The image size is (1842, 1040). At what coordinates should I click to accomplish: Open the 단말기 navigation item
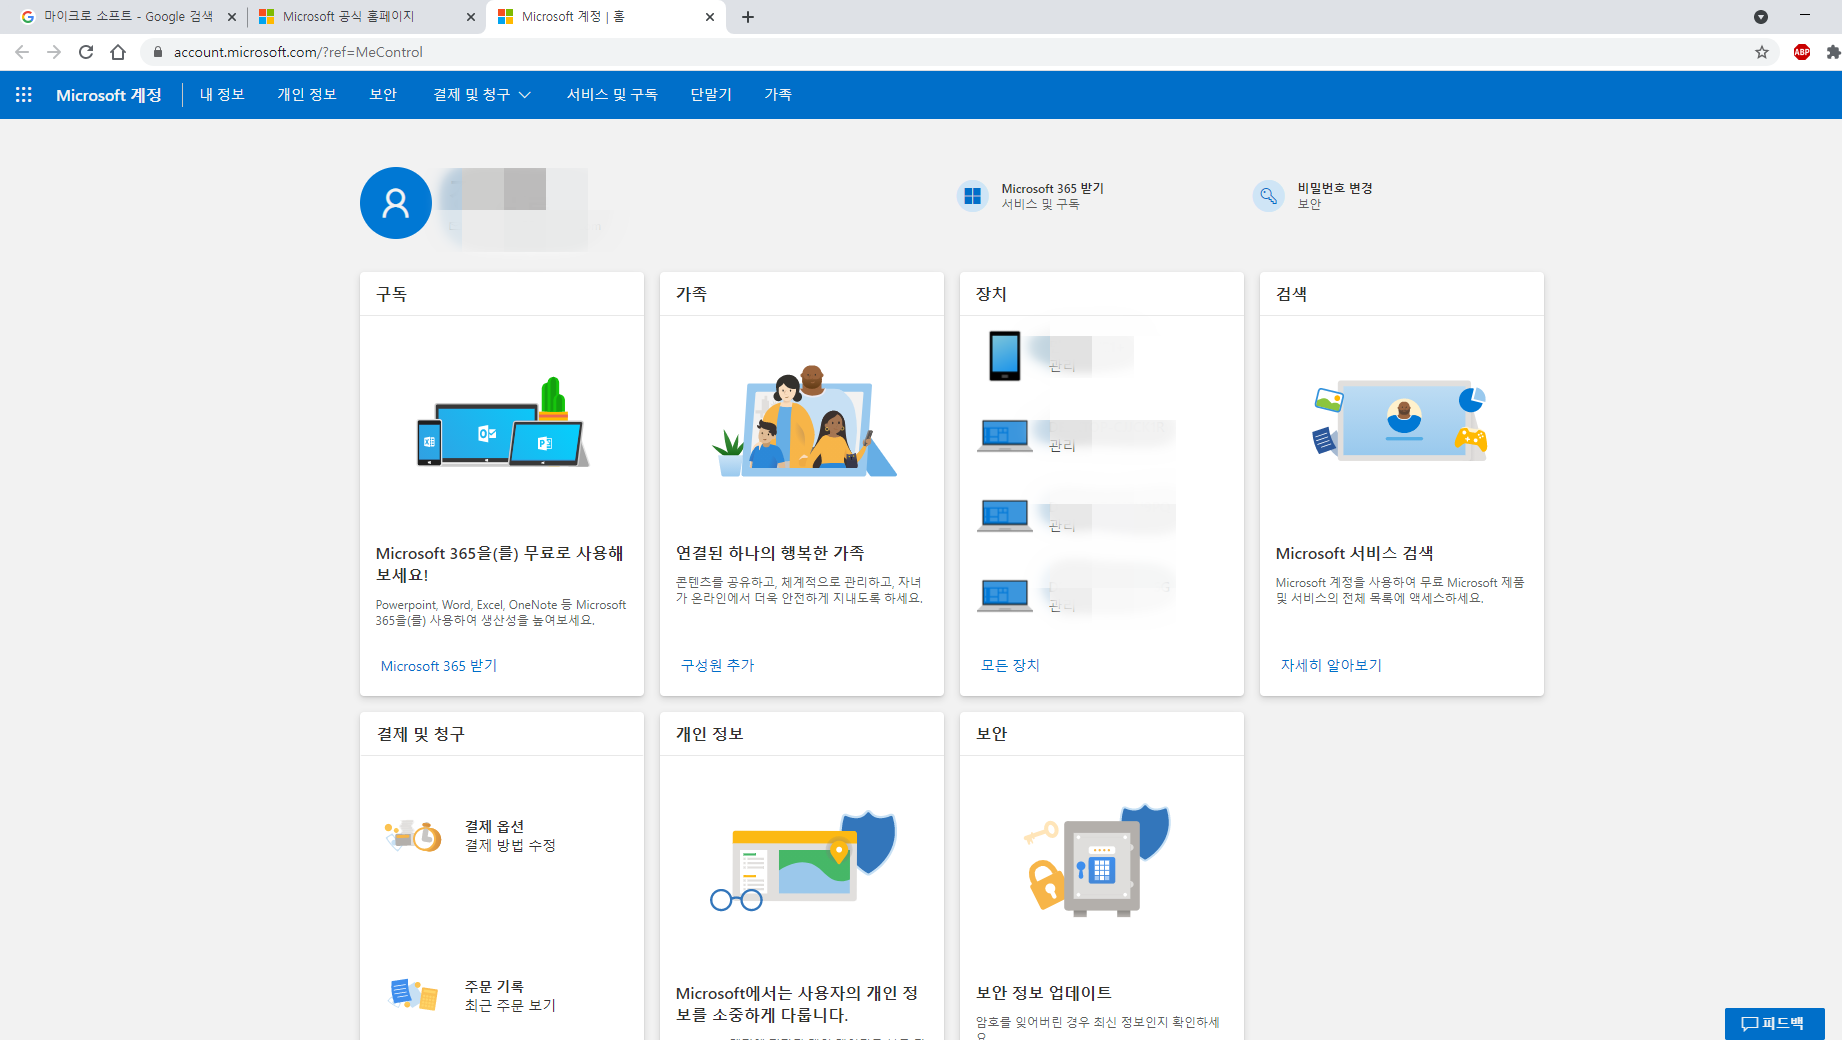point(711,95)
